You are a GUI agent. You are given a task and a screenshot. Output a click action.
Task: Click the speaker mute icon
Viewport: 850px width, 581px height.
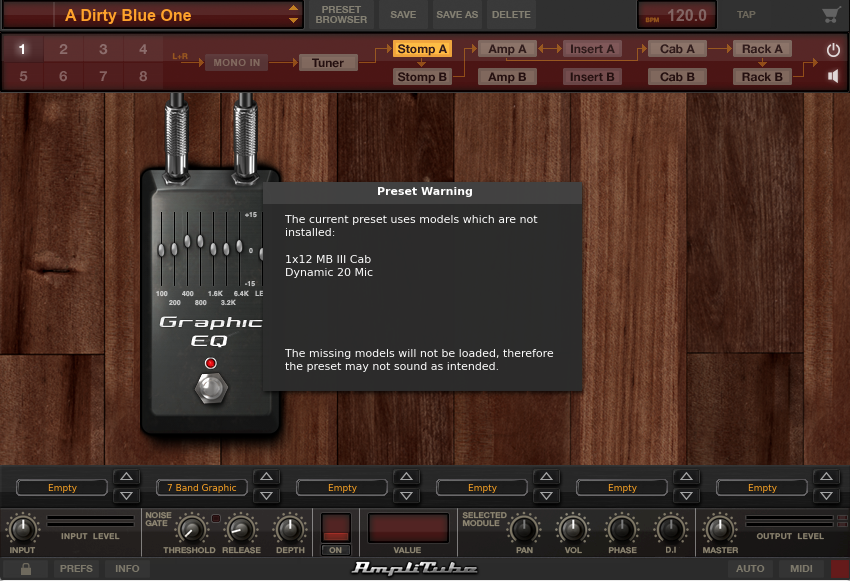(833, 76)
